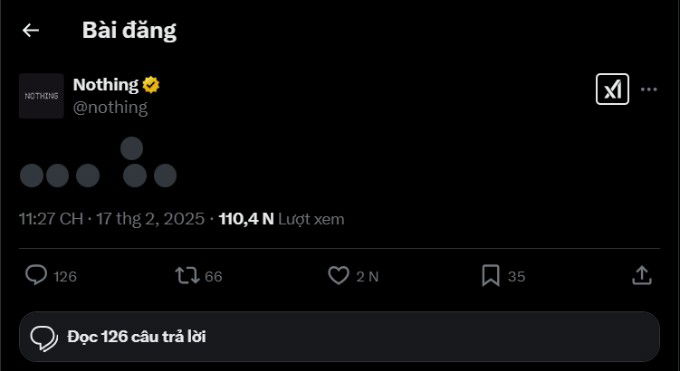Click the reply speech bubble icon
Image resolution: width=680 pixels, height=371 pixels.
(36, 275)
